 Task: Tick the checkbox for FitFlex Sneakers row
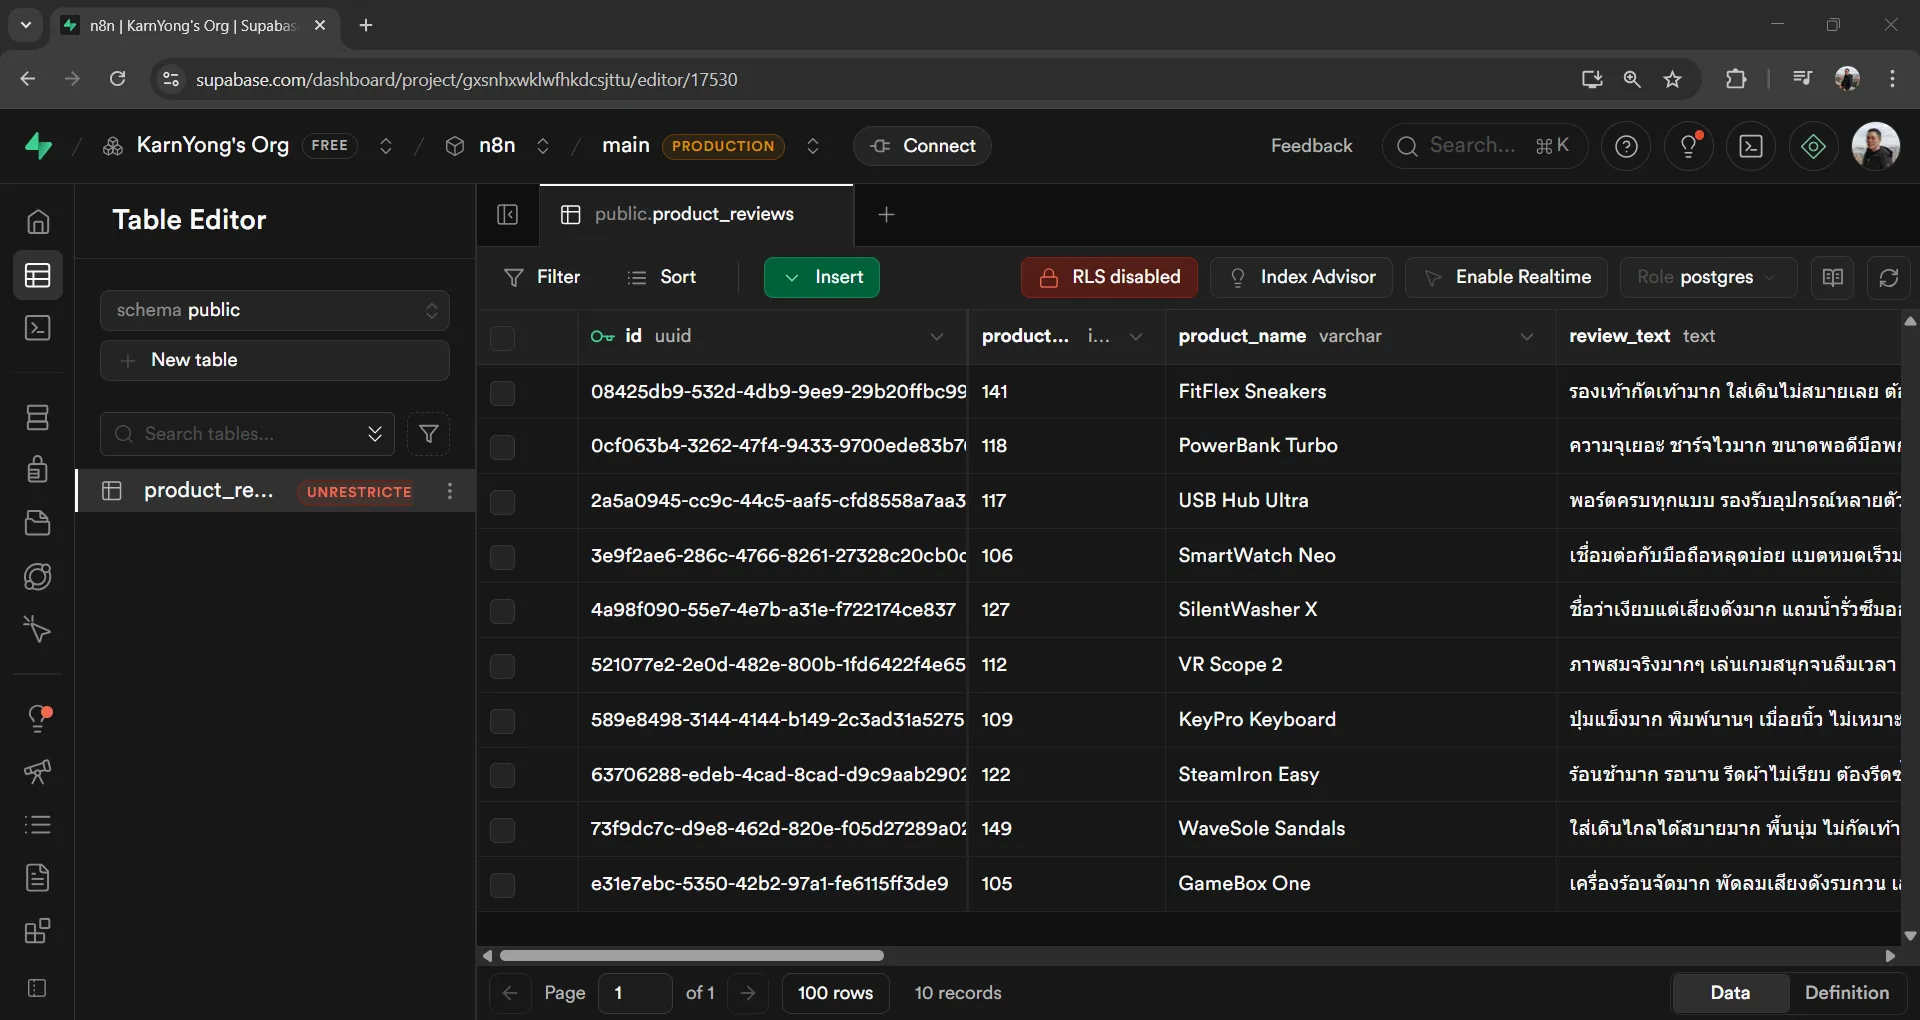click(x=502, y=392)
